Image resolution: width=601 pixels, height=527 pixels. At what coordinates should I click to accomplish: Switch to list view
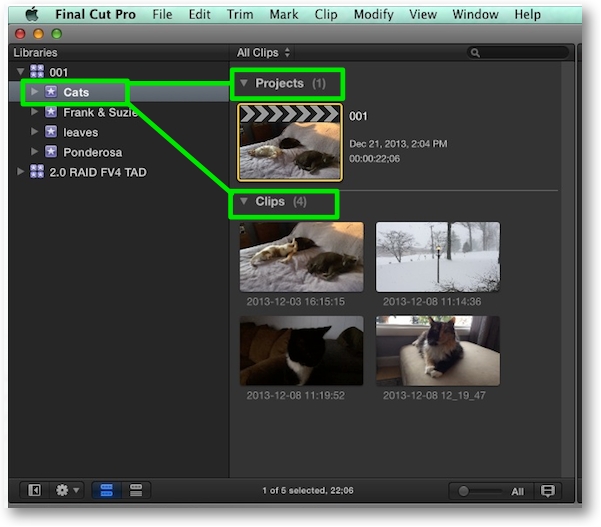[136, 490]
